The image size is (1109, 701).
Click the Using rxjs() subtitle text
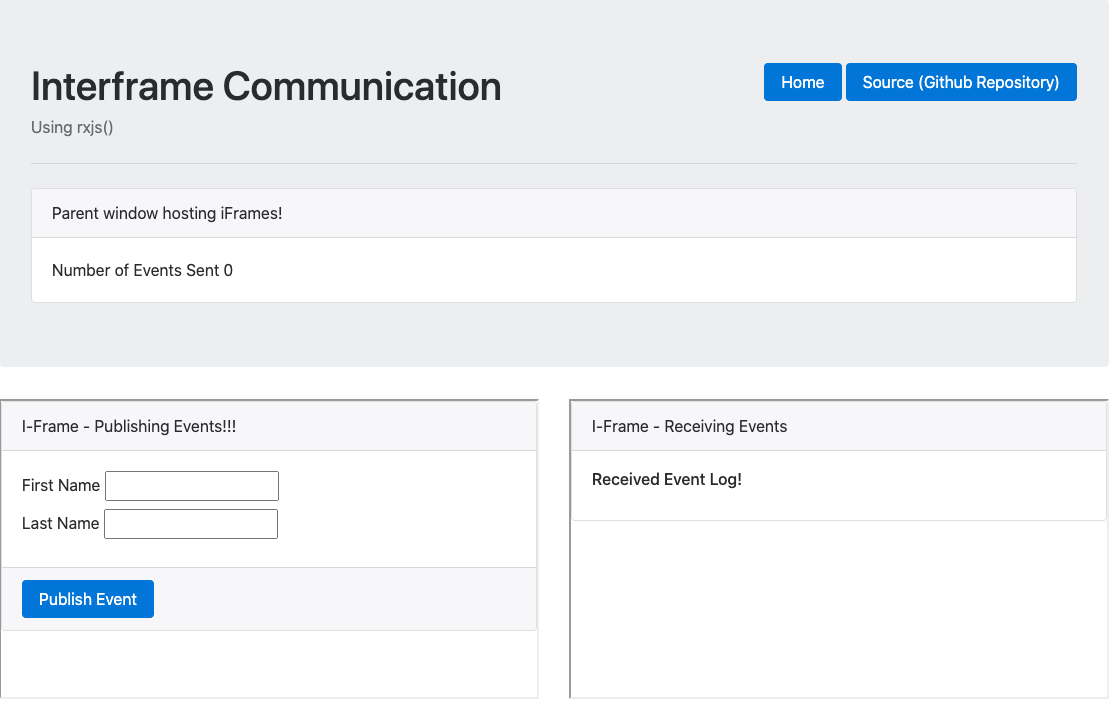click(71, 127)
